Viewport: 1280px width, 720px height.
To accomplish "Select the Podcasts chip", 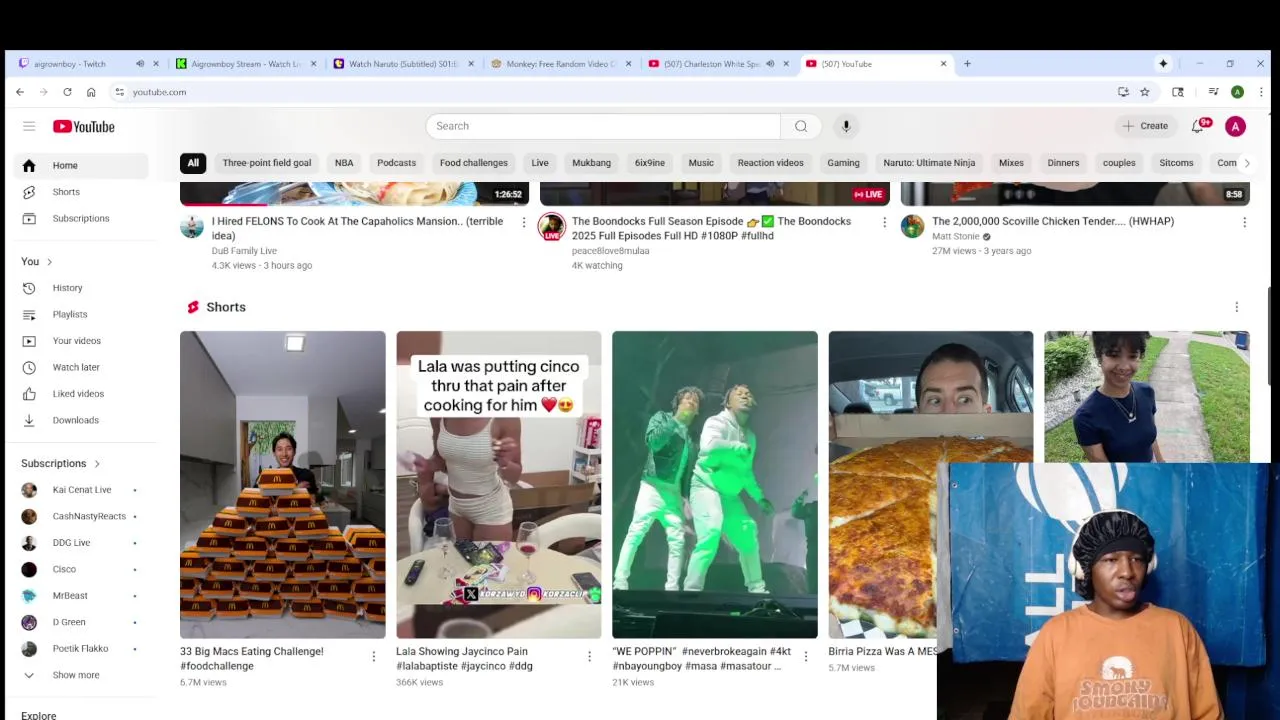I will click(x=396, y=163).
